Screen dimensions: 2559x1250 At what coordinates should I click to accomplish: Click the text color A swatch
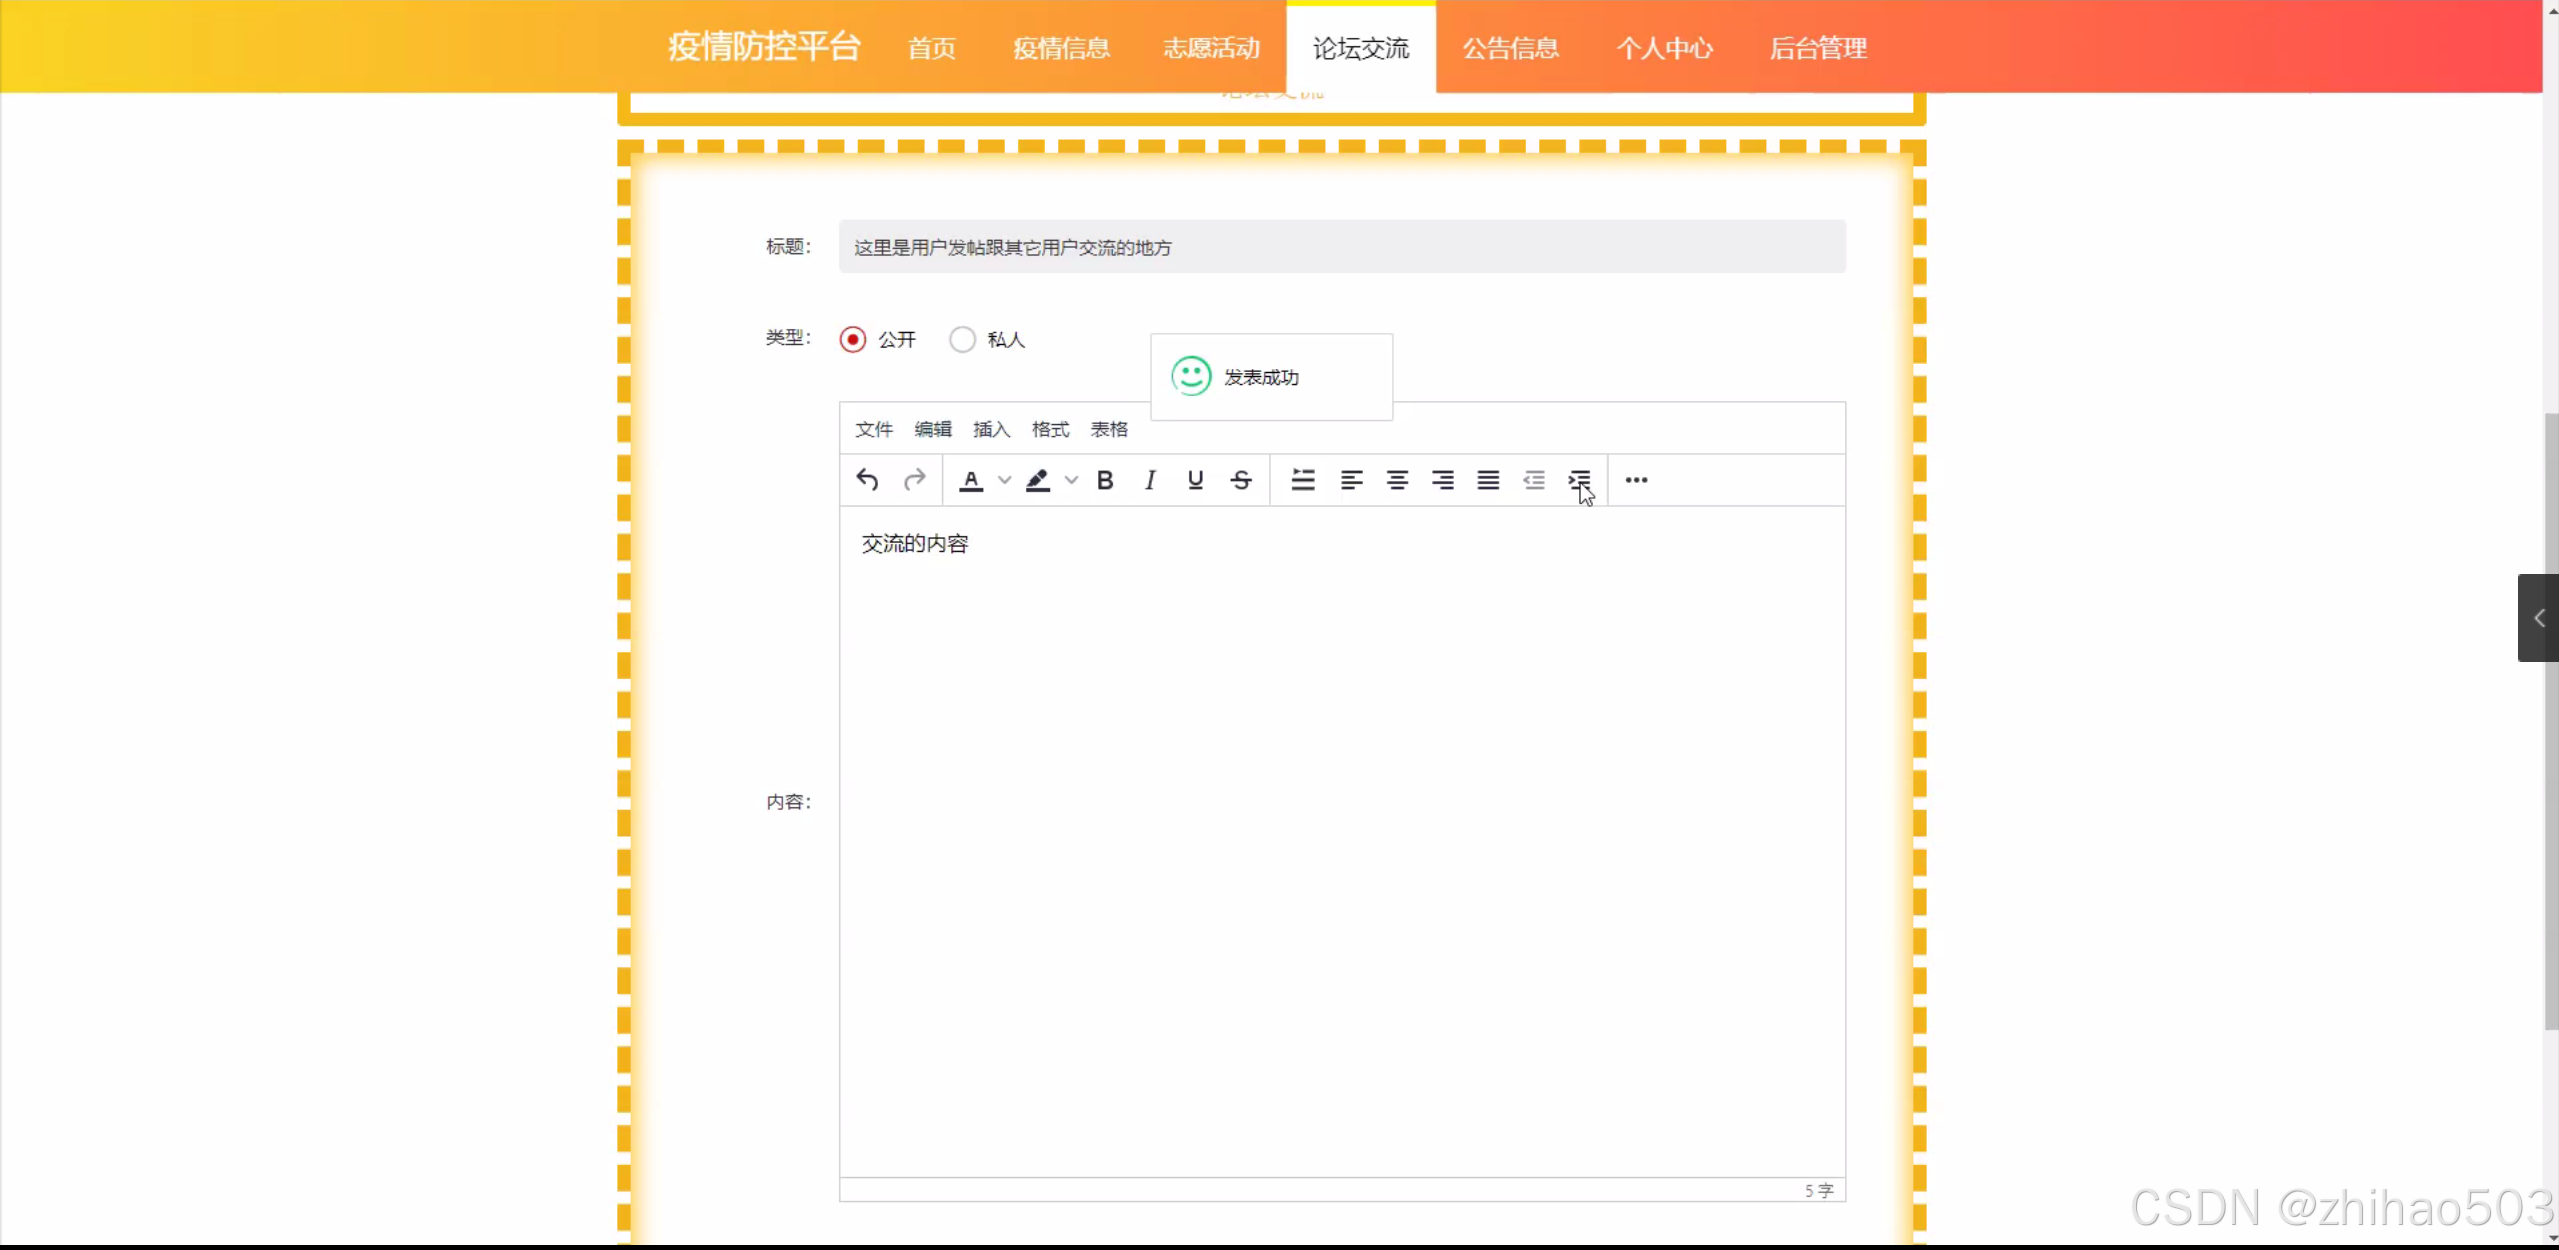coord(971,480)
